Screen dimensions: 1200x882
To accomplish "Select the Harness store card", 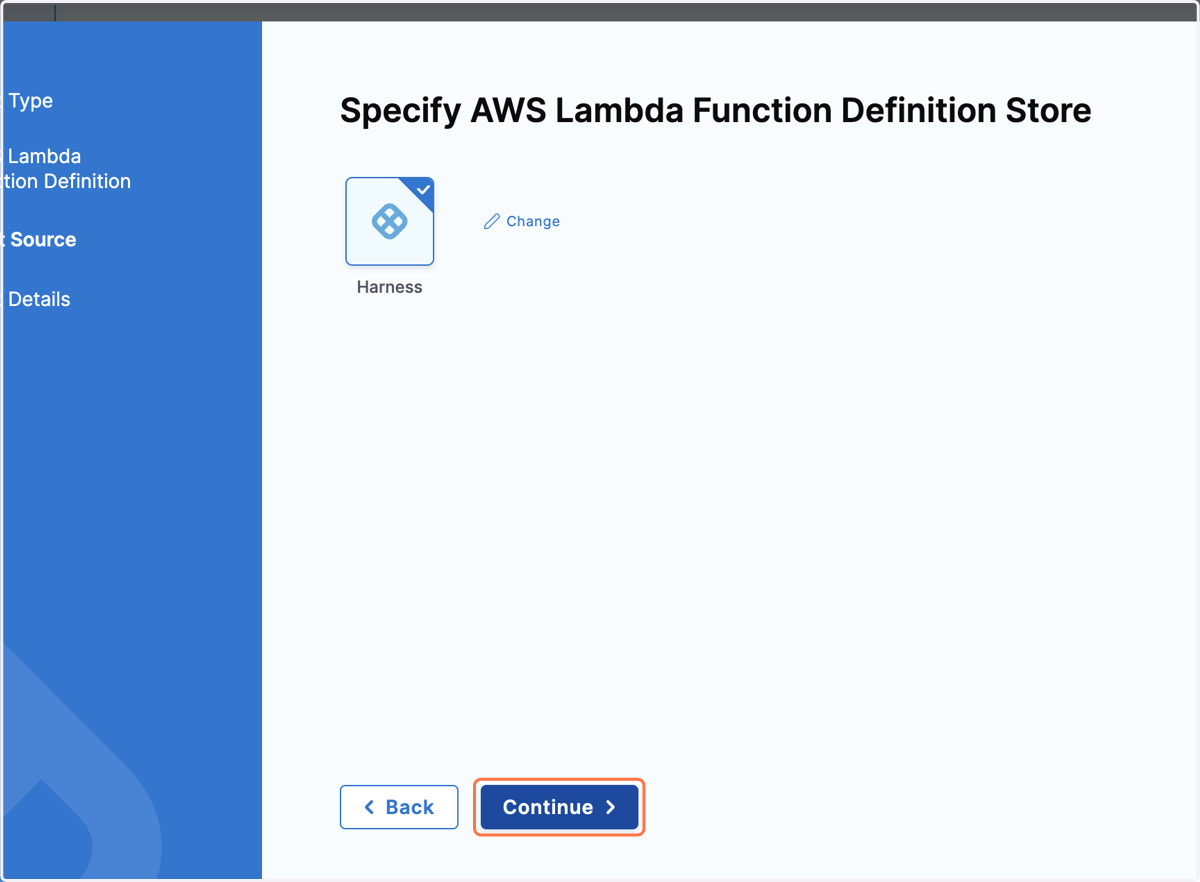I will (390, 221).
